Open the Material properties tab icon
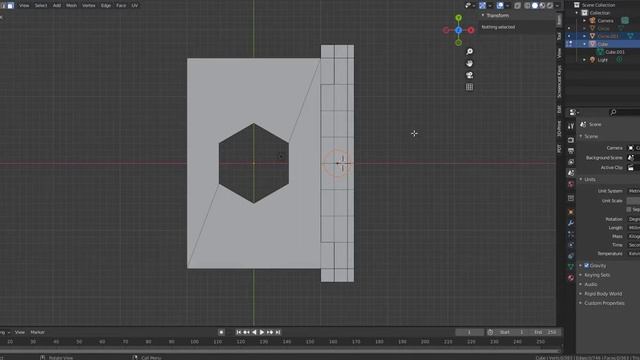The height and width of the screenshot is (360, 640). tap(571, 278)
